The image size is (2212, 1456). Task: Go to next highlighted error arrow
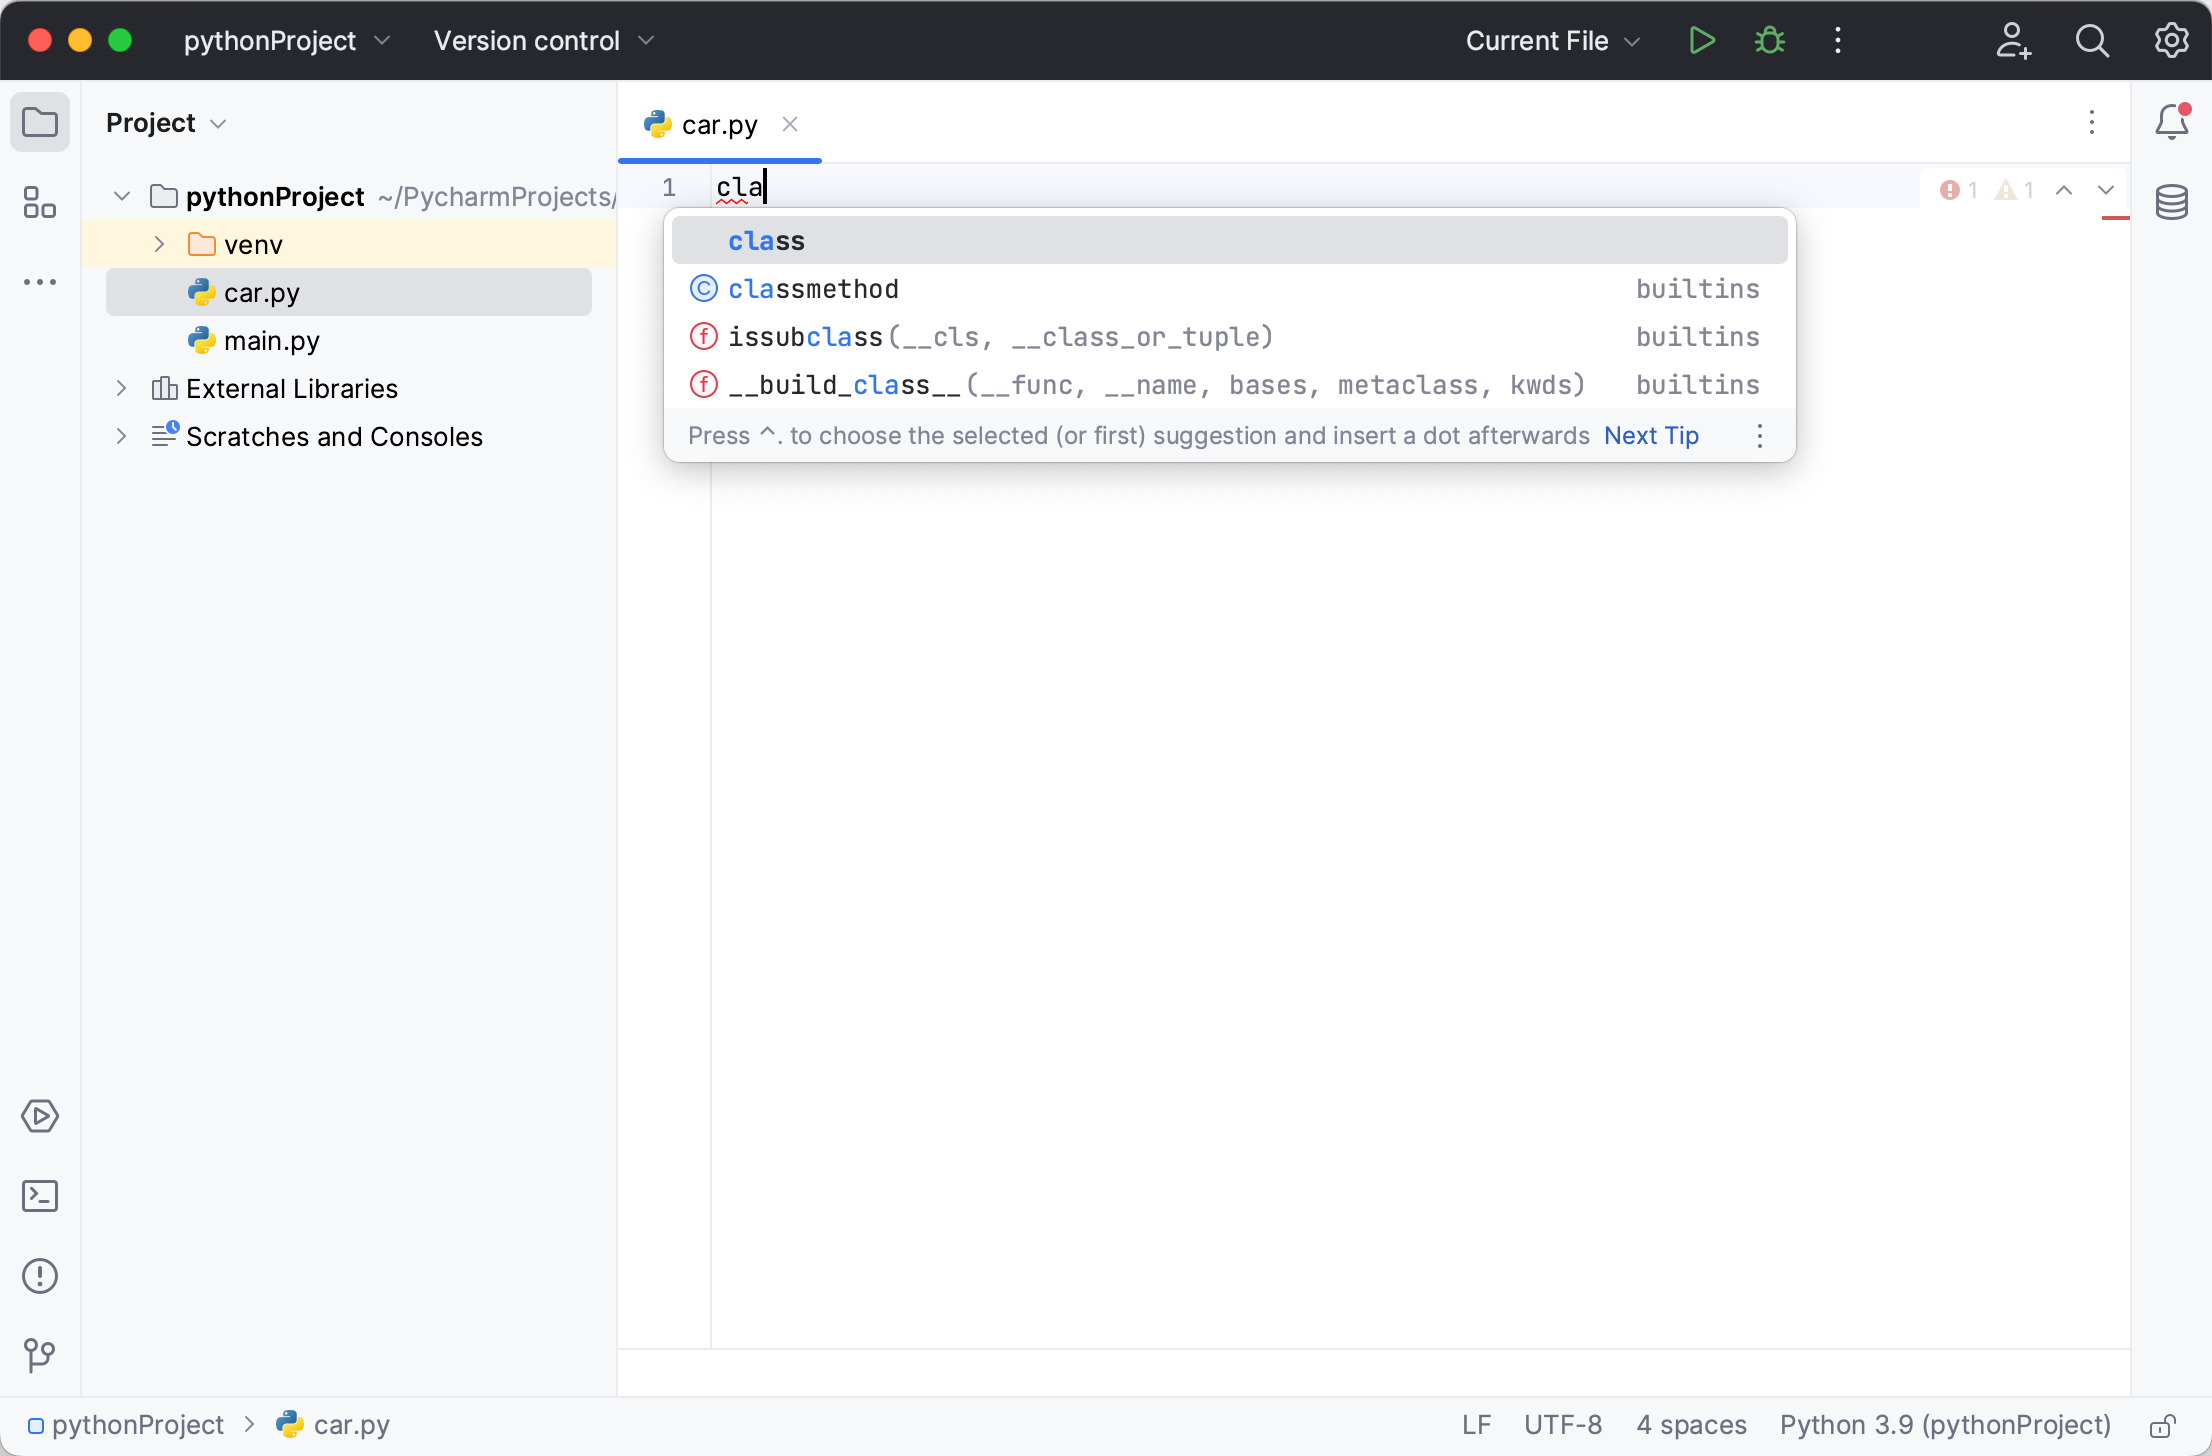point(2106,190)
